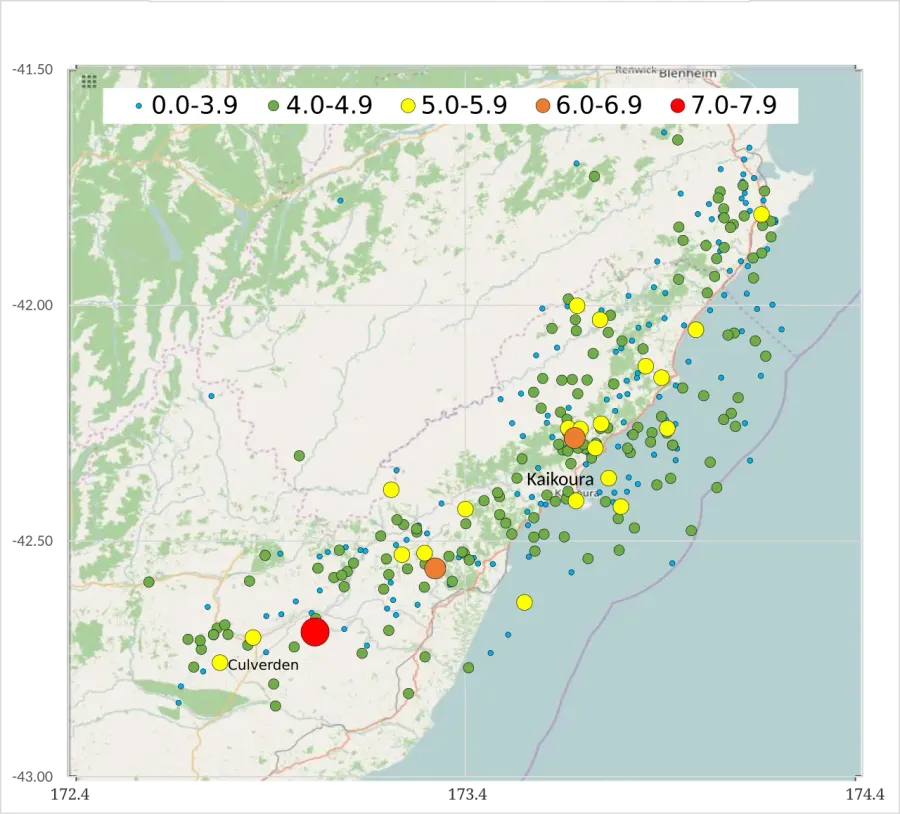Click the 174.4 axis label
The image size is (900, 814).
(865, 794)
